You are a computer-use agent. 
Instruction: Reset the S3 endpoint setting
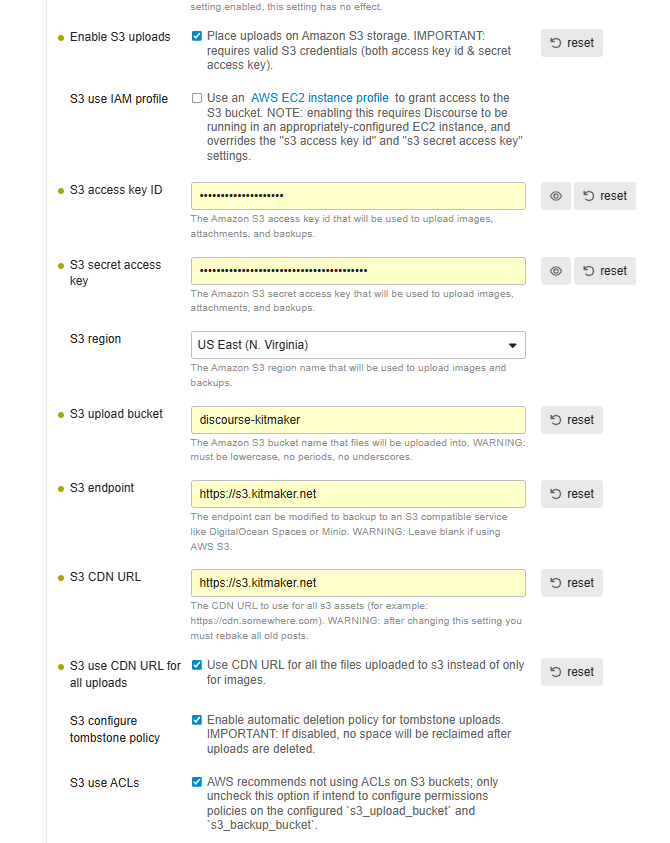click(572, 494)
